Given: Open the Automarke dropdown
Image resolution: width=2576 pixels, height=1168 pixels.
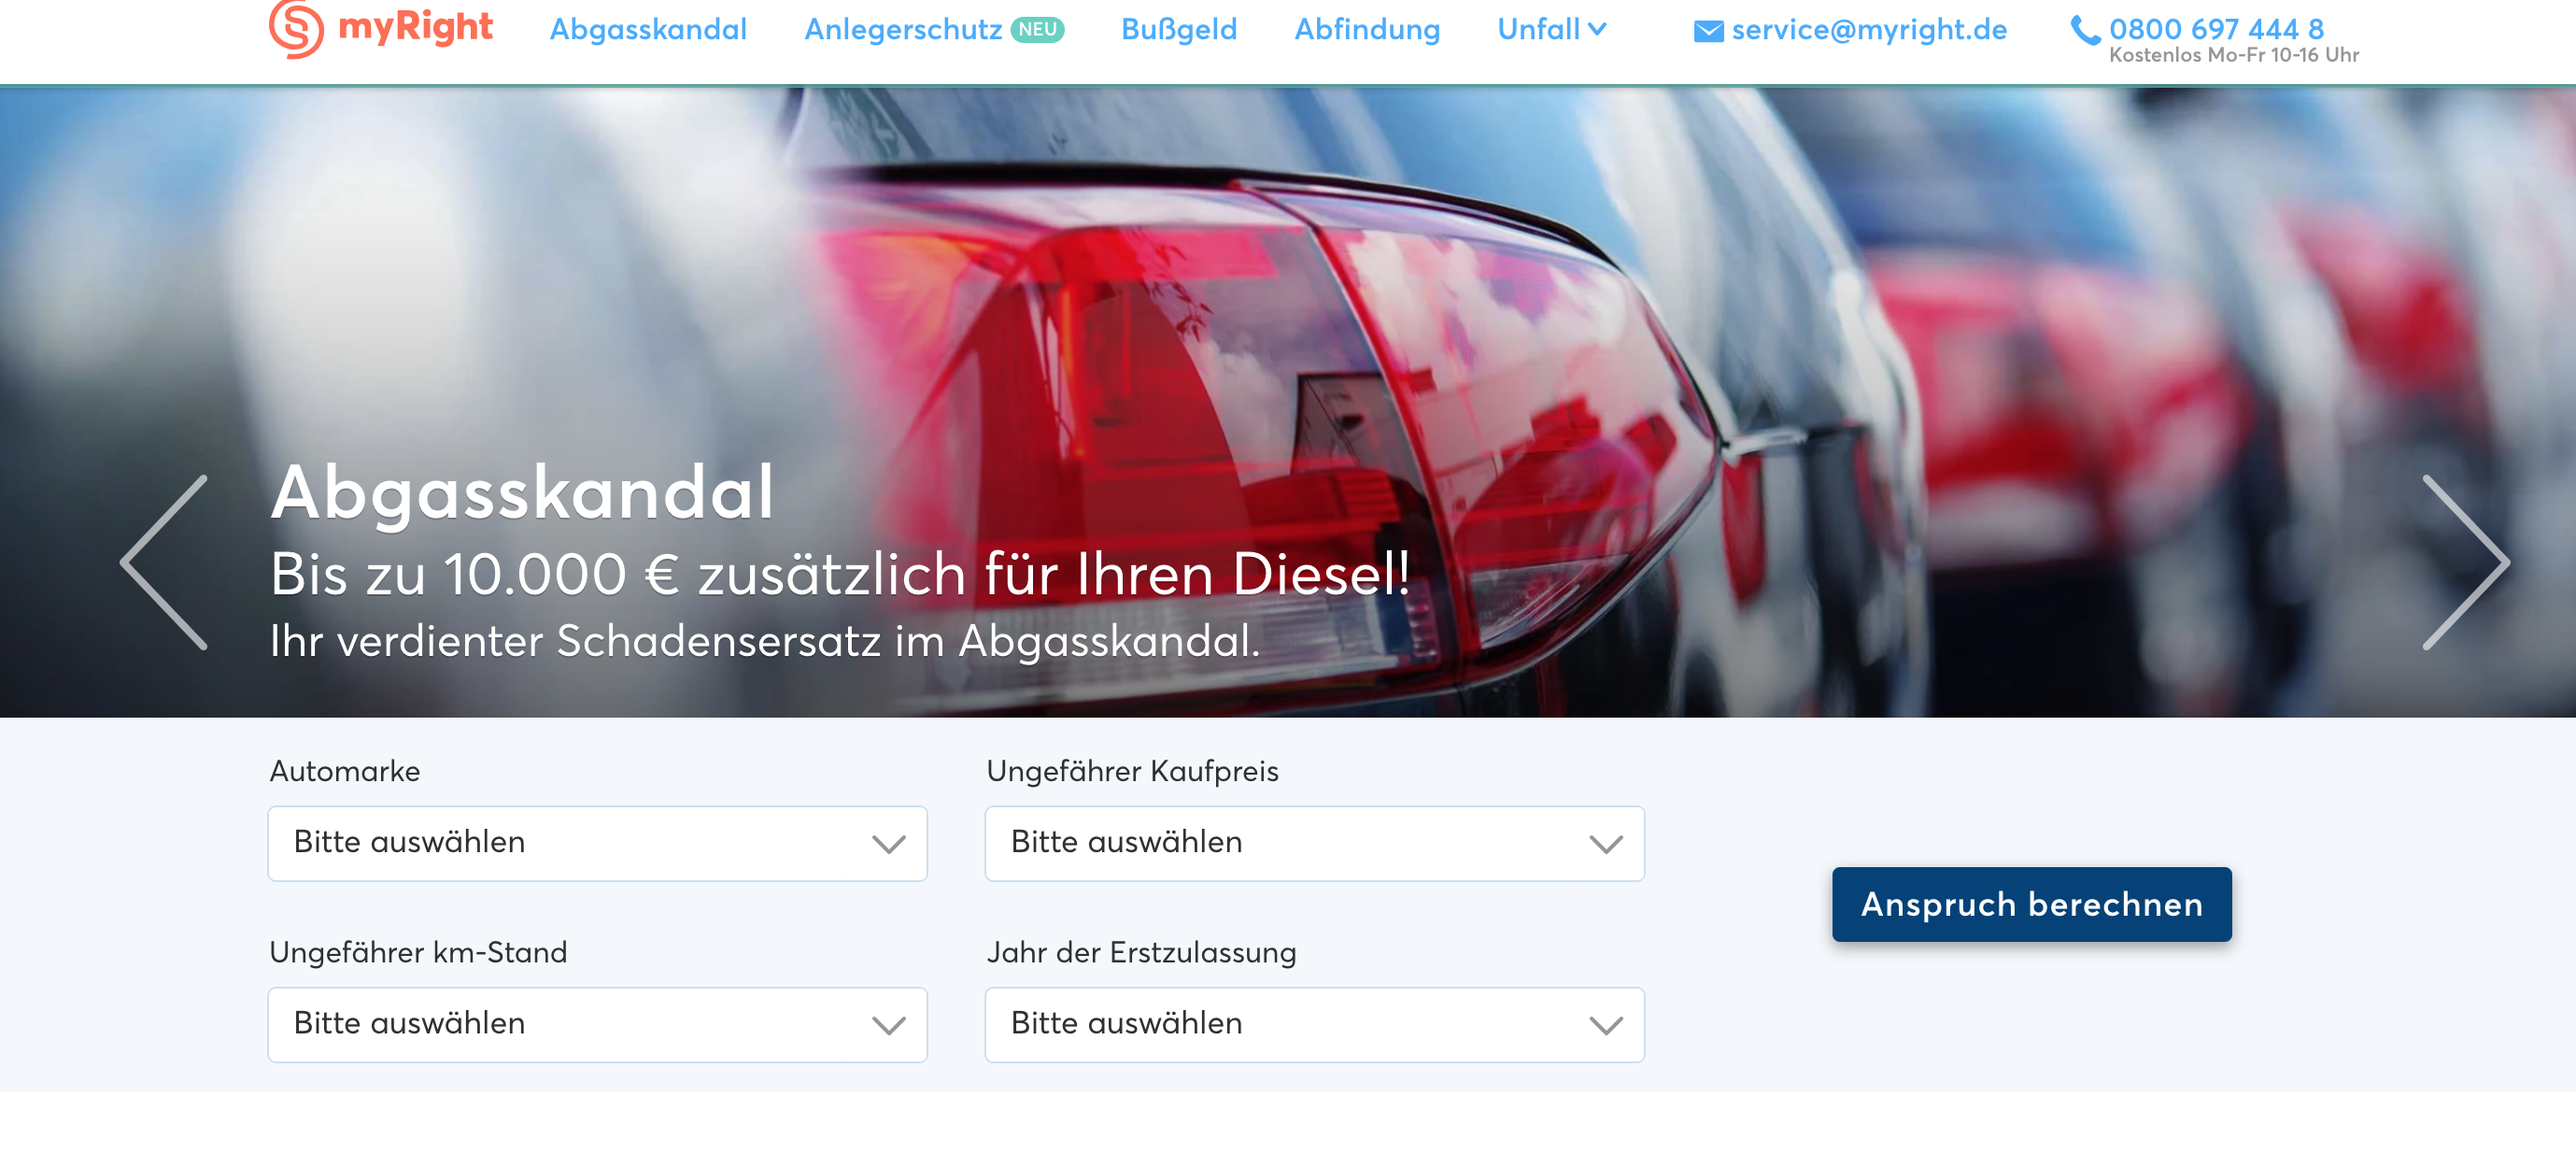Looking at the screenshot, I should [597, 843].
